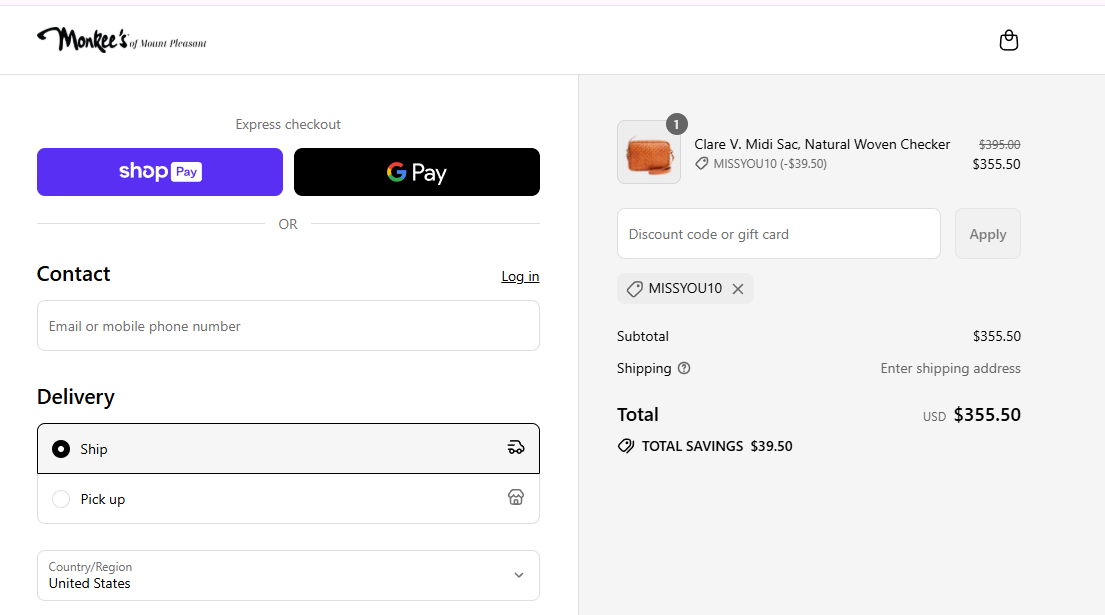Click the delivery truck icon in the Ship row
The height and width of the screenshot is (615, 1105).
[516, 448]
